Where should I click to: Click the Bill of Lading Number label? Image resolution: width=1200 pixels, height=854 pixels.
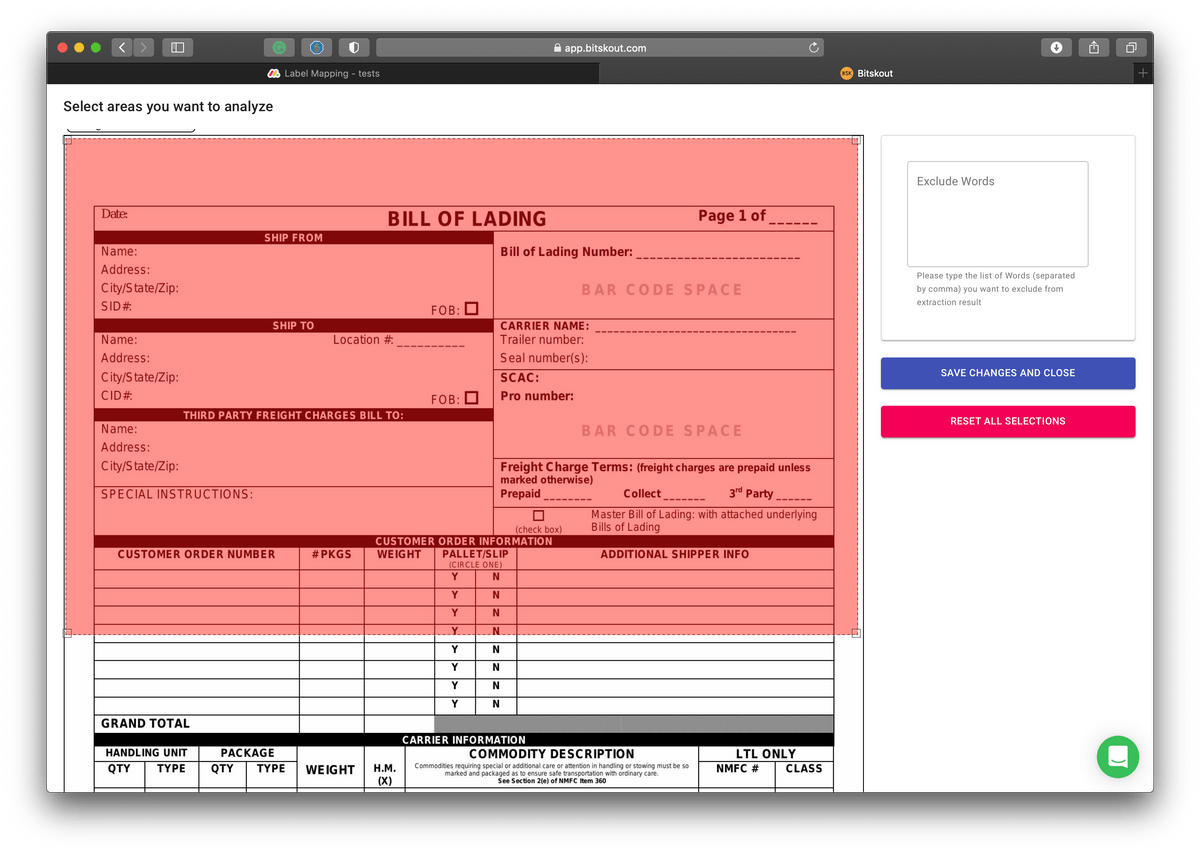(x=566, y=252)
